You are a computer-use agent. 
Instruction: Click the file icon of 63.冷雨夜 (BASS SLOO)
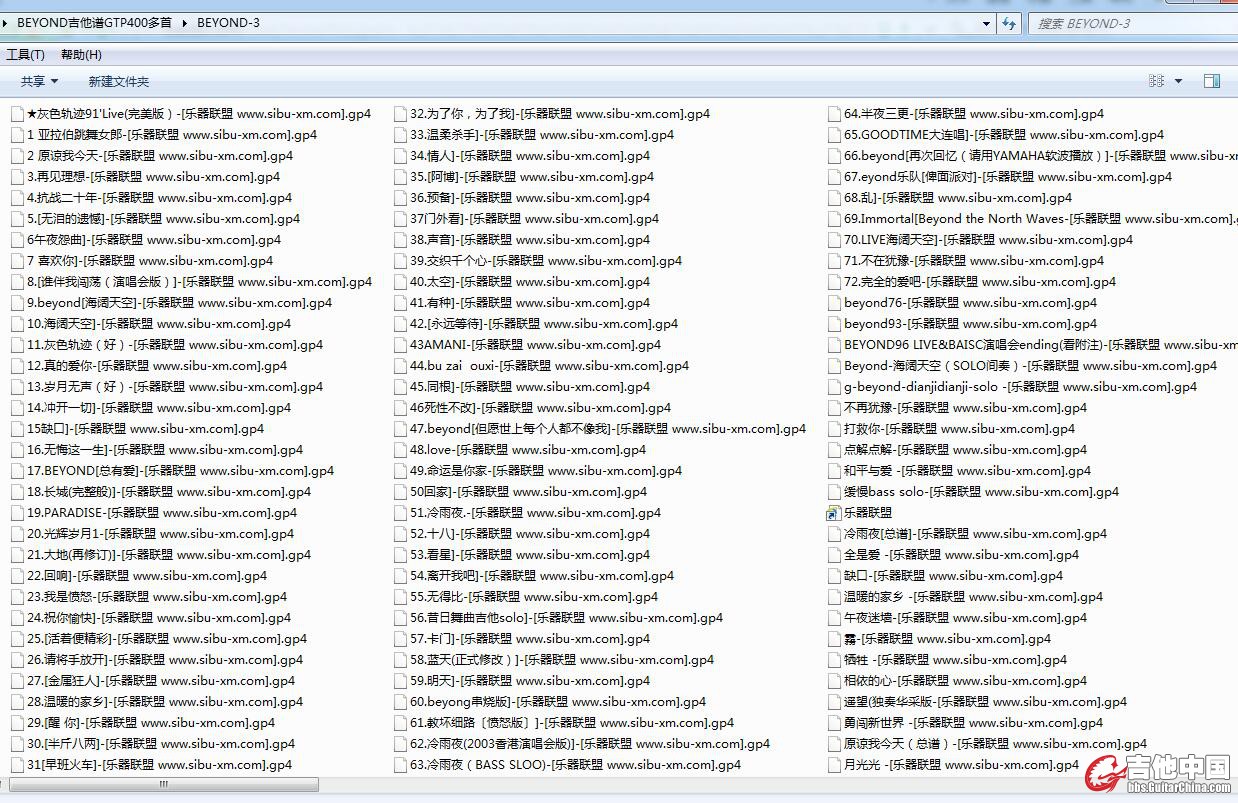coord(400,765)
